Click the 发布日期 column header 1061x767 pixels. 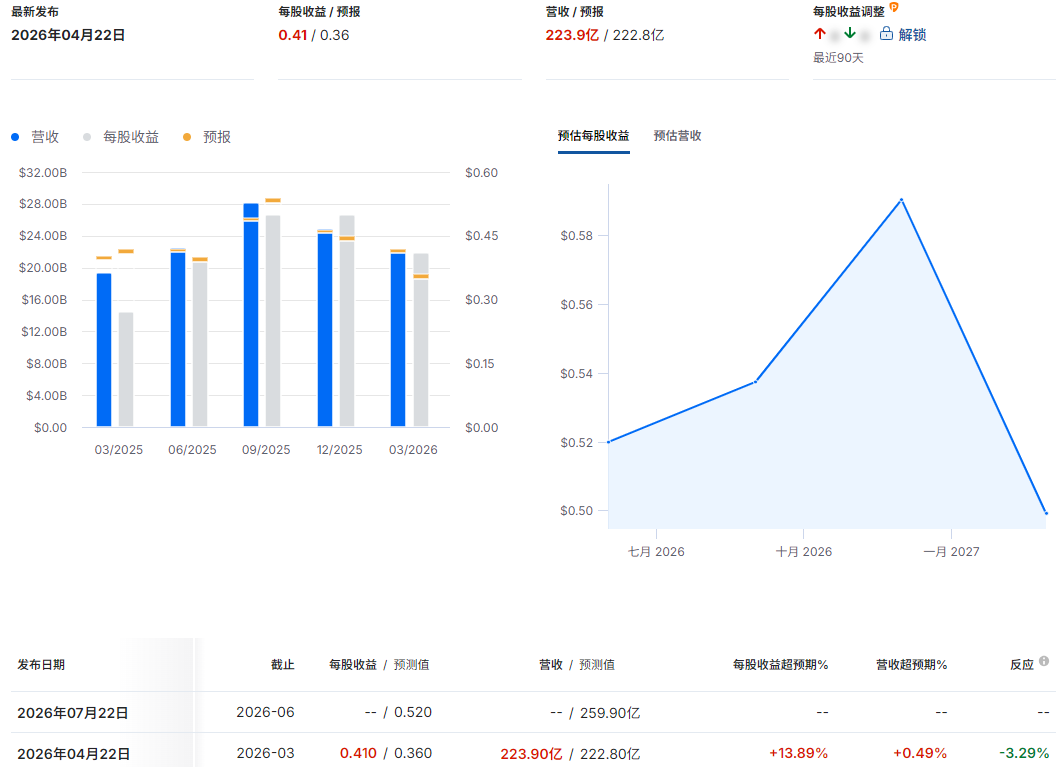click(41, 665)
